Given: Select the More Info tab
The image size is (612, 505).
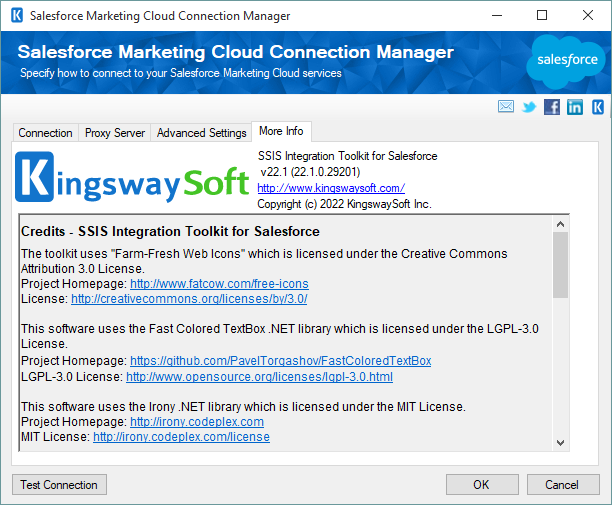Looking at the screenshot, I should [281, 131].
